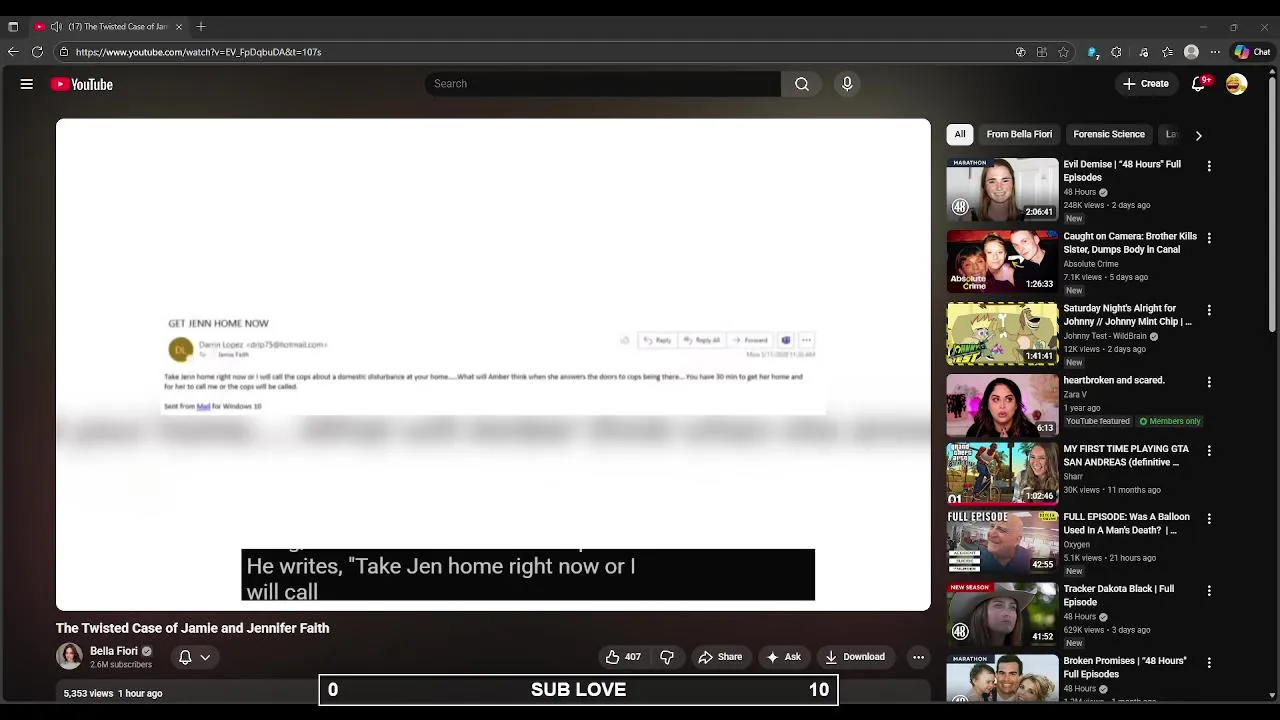Screen dimensions: 1280x720
Task: Open options for GTA San Andreas video
Action: point(1209,451)
